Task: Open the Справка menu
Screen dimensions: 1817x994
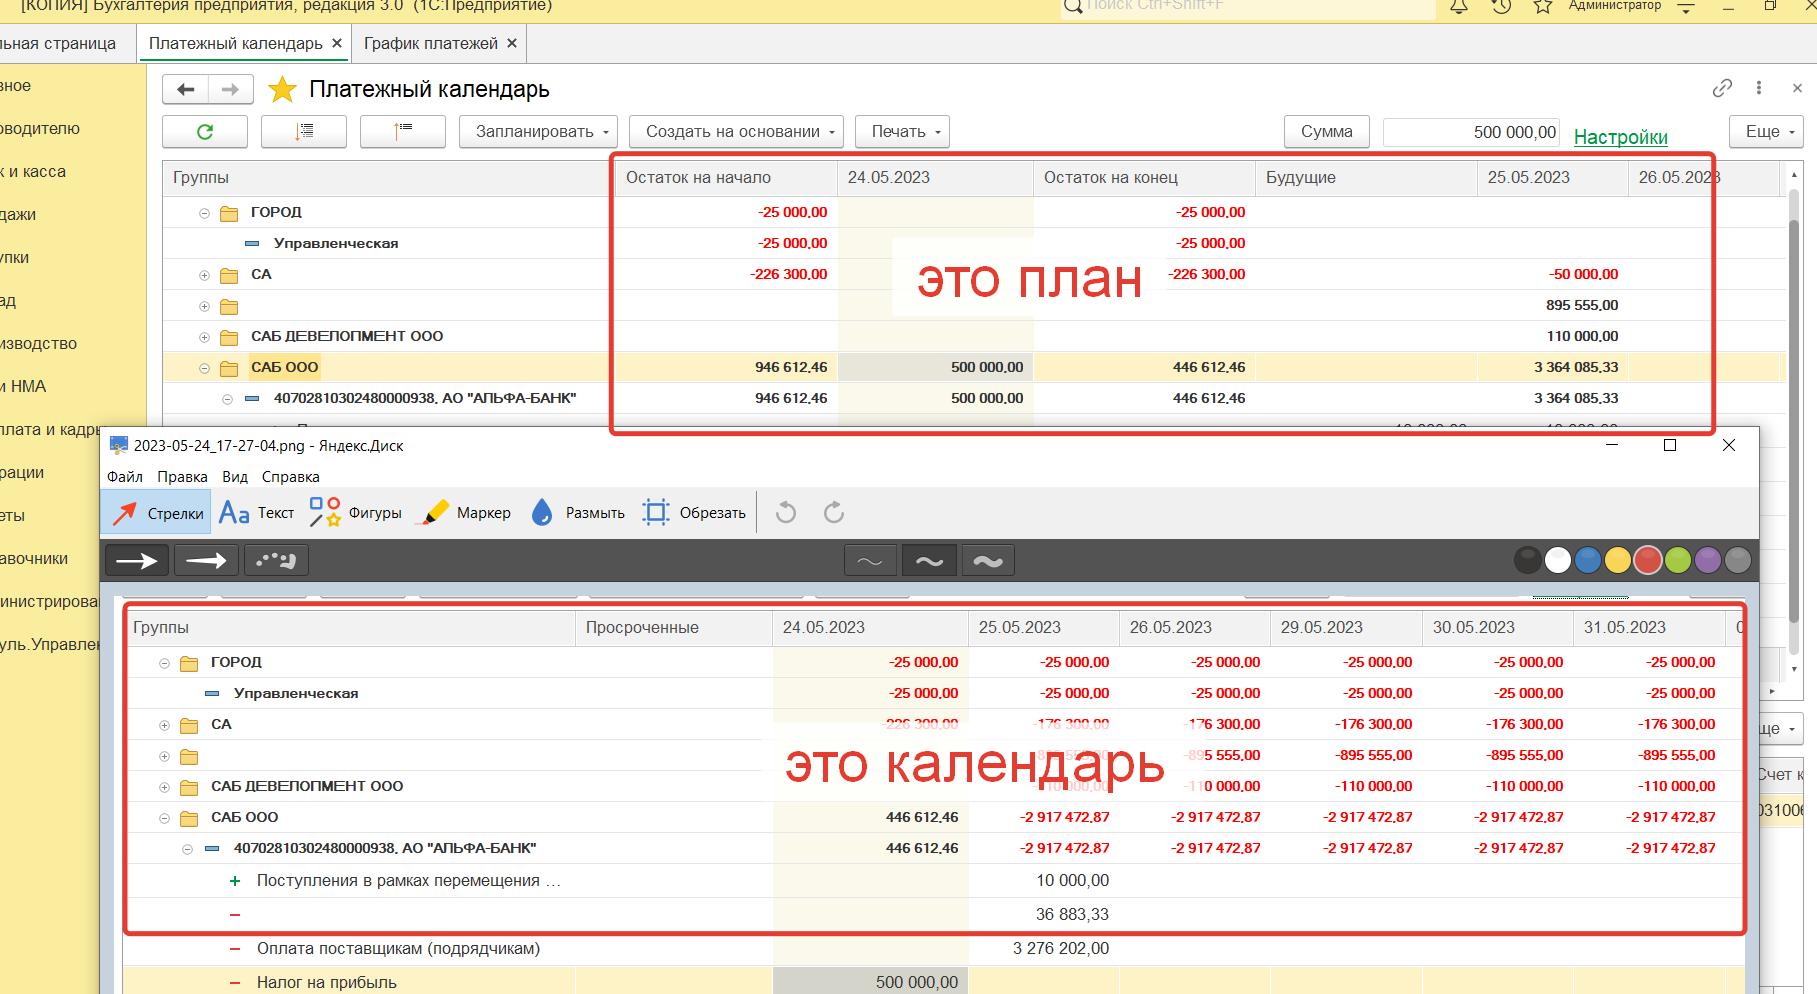Action: point(291,477)
